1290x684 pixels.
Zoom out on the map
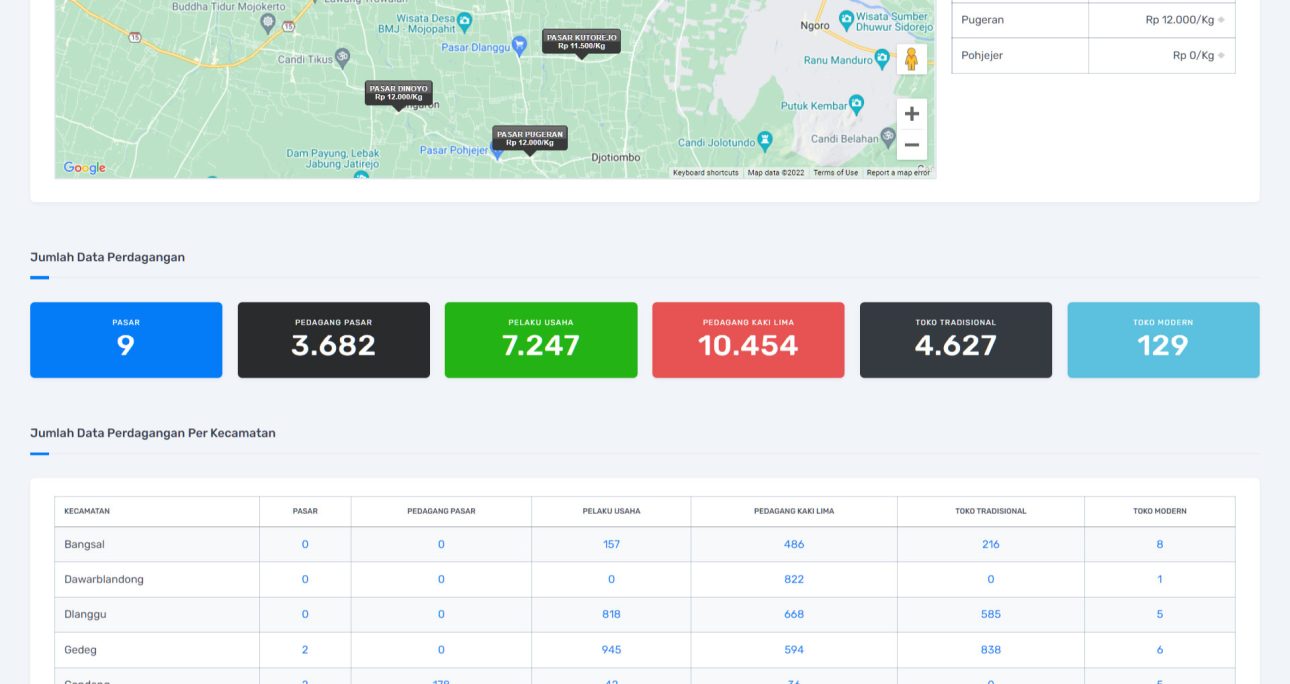[x=911, y=145]
